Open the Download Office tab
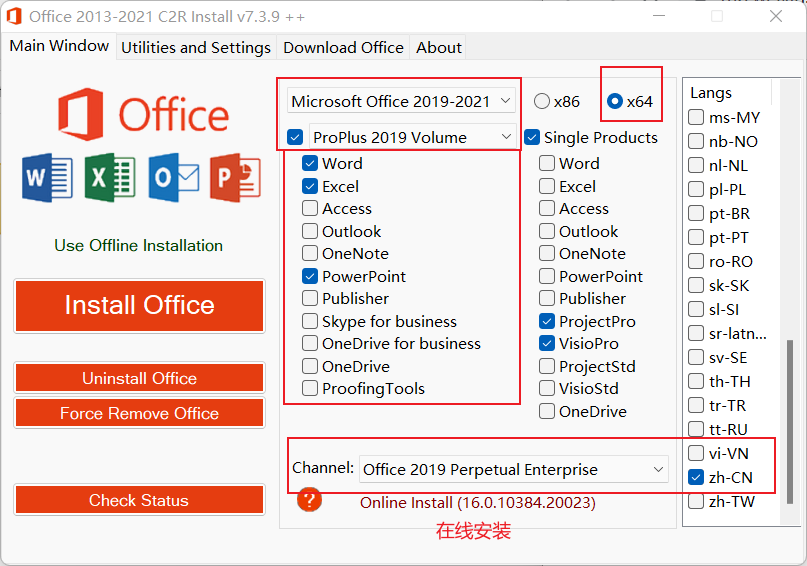807x566 pixels. (x=343, y=47)
